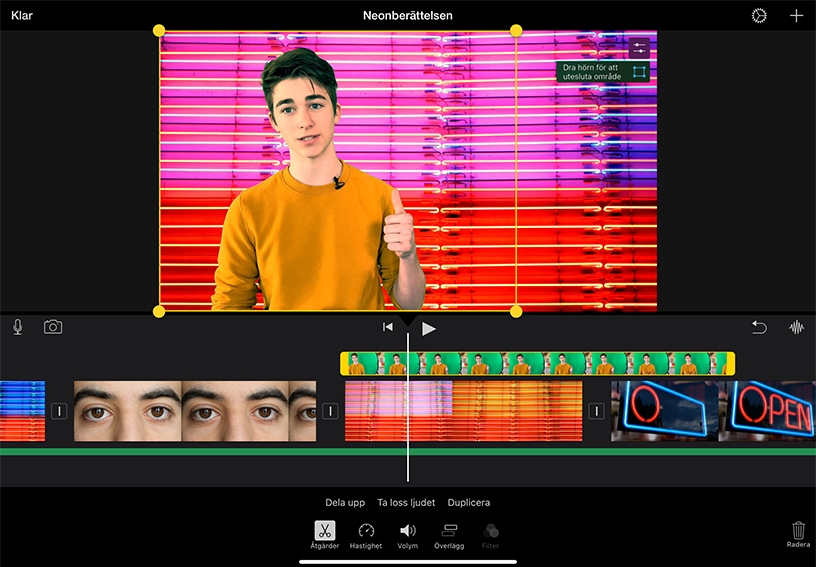
Task: Tap Ta loss ljudet to detach audio
Action: [x=406, y=502]
